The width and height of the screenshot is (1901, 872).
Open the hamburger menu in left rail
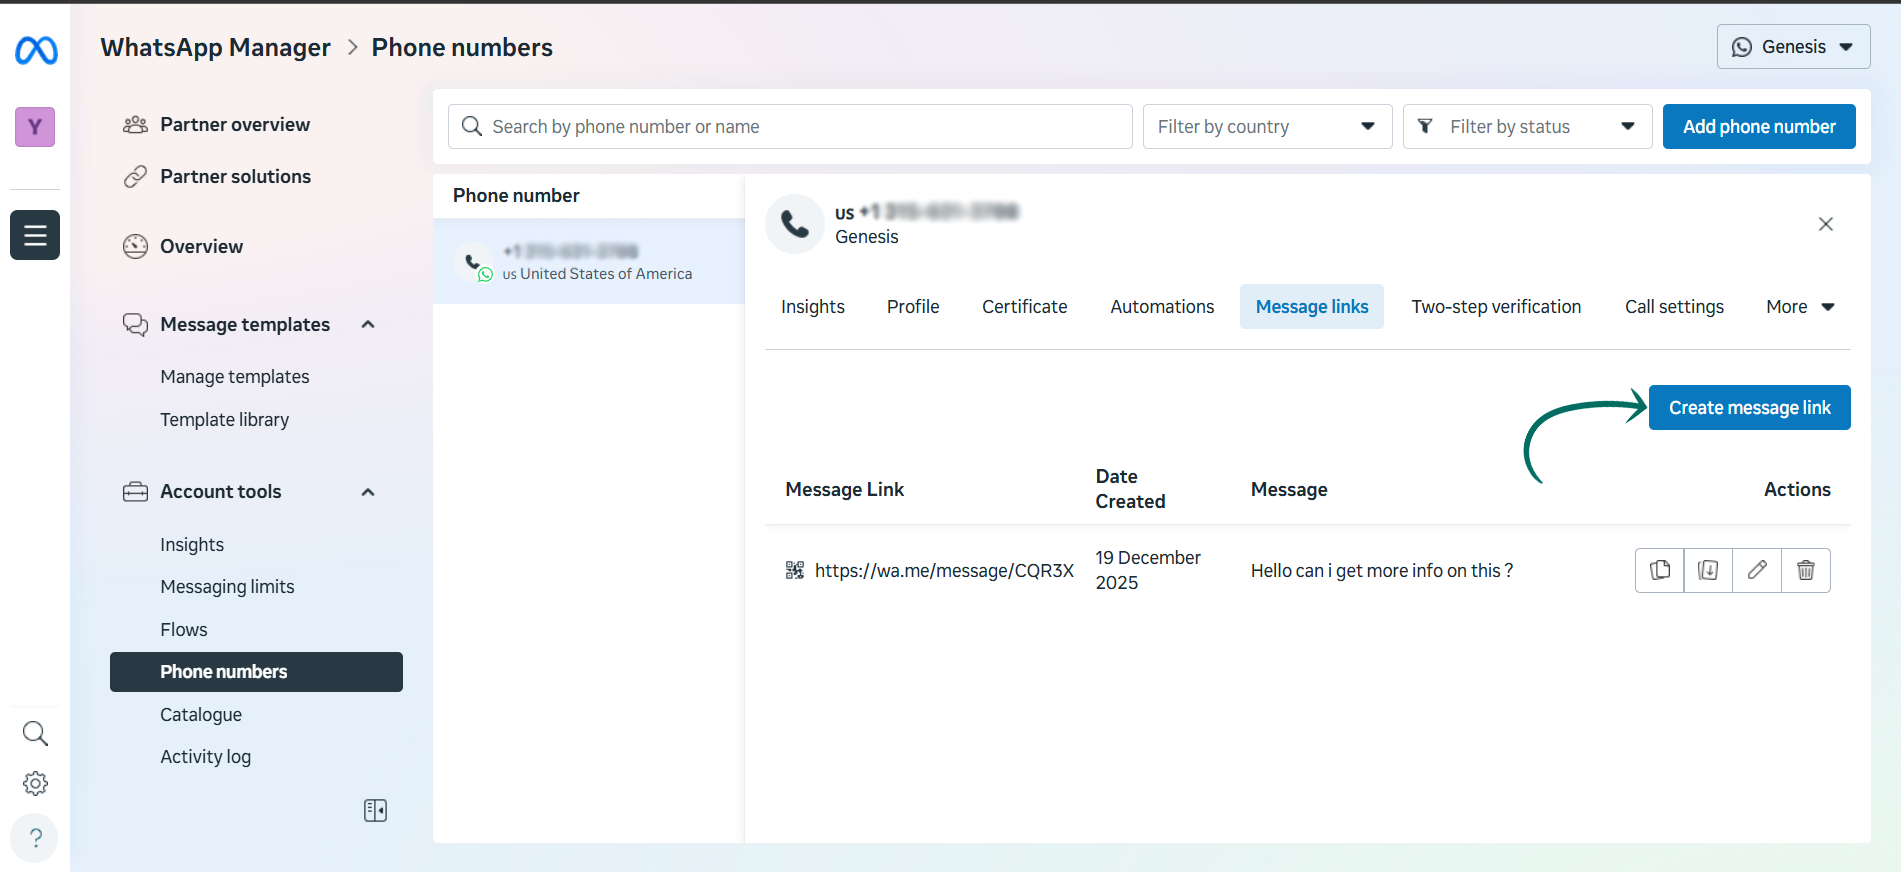[35, 235]
